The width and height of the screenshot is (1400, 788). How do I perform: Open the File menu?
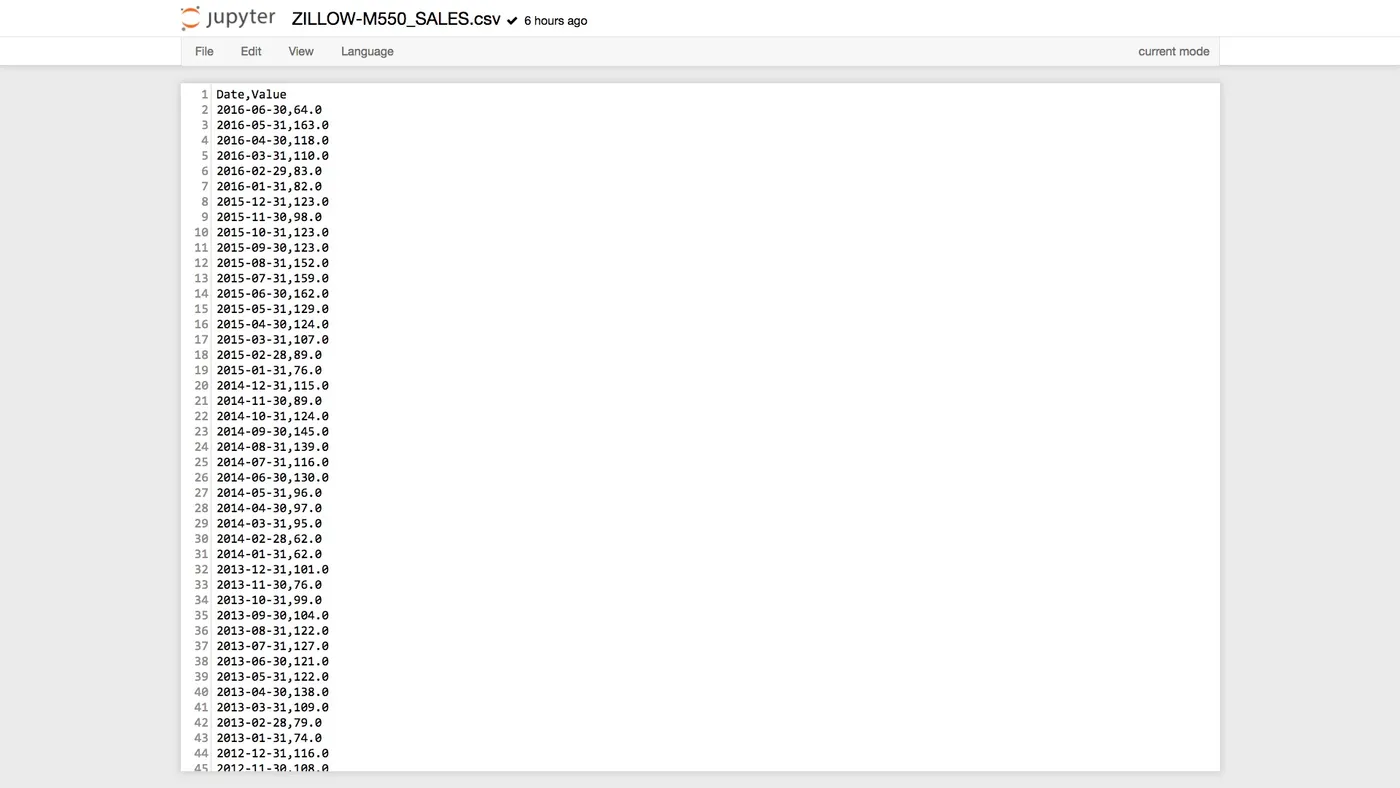click(x=204, y=51)
